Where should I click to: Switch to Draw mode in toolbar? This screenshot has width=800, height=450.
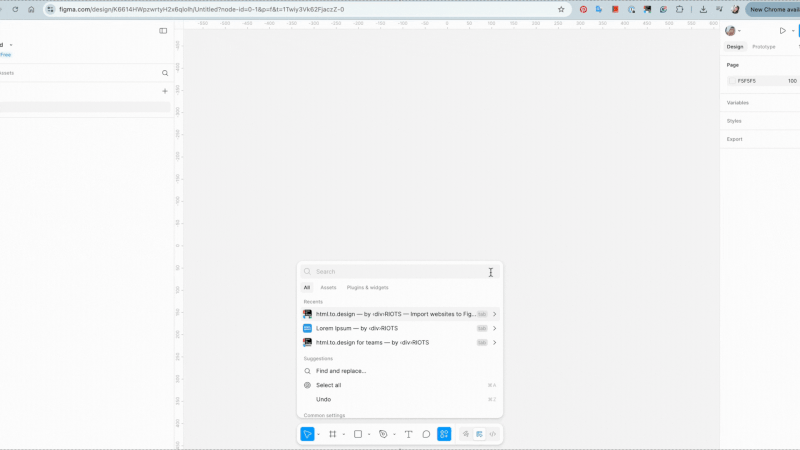pyautogui.click(x=466, y=434)
